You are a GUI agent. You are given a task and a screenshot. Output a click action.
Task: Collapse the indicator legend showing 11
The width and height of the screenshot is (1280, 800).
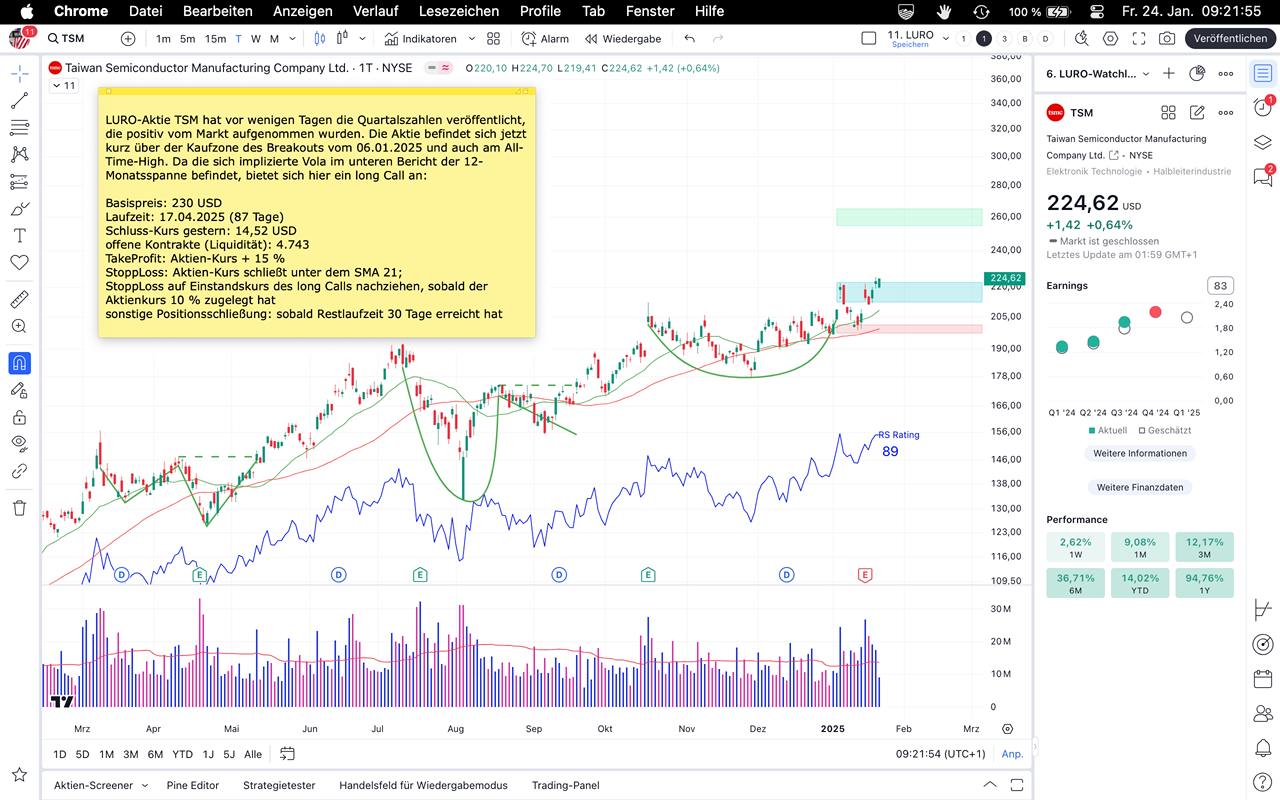56,86
